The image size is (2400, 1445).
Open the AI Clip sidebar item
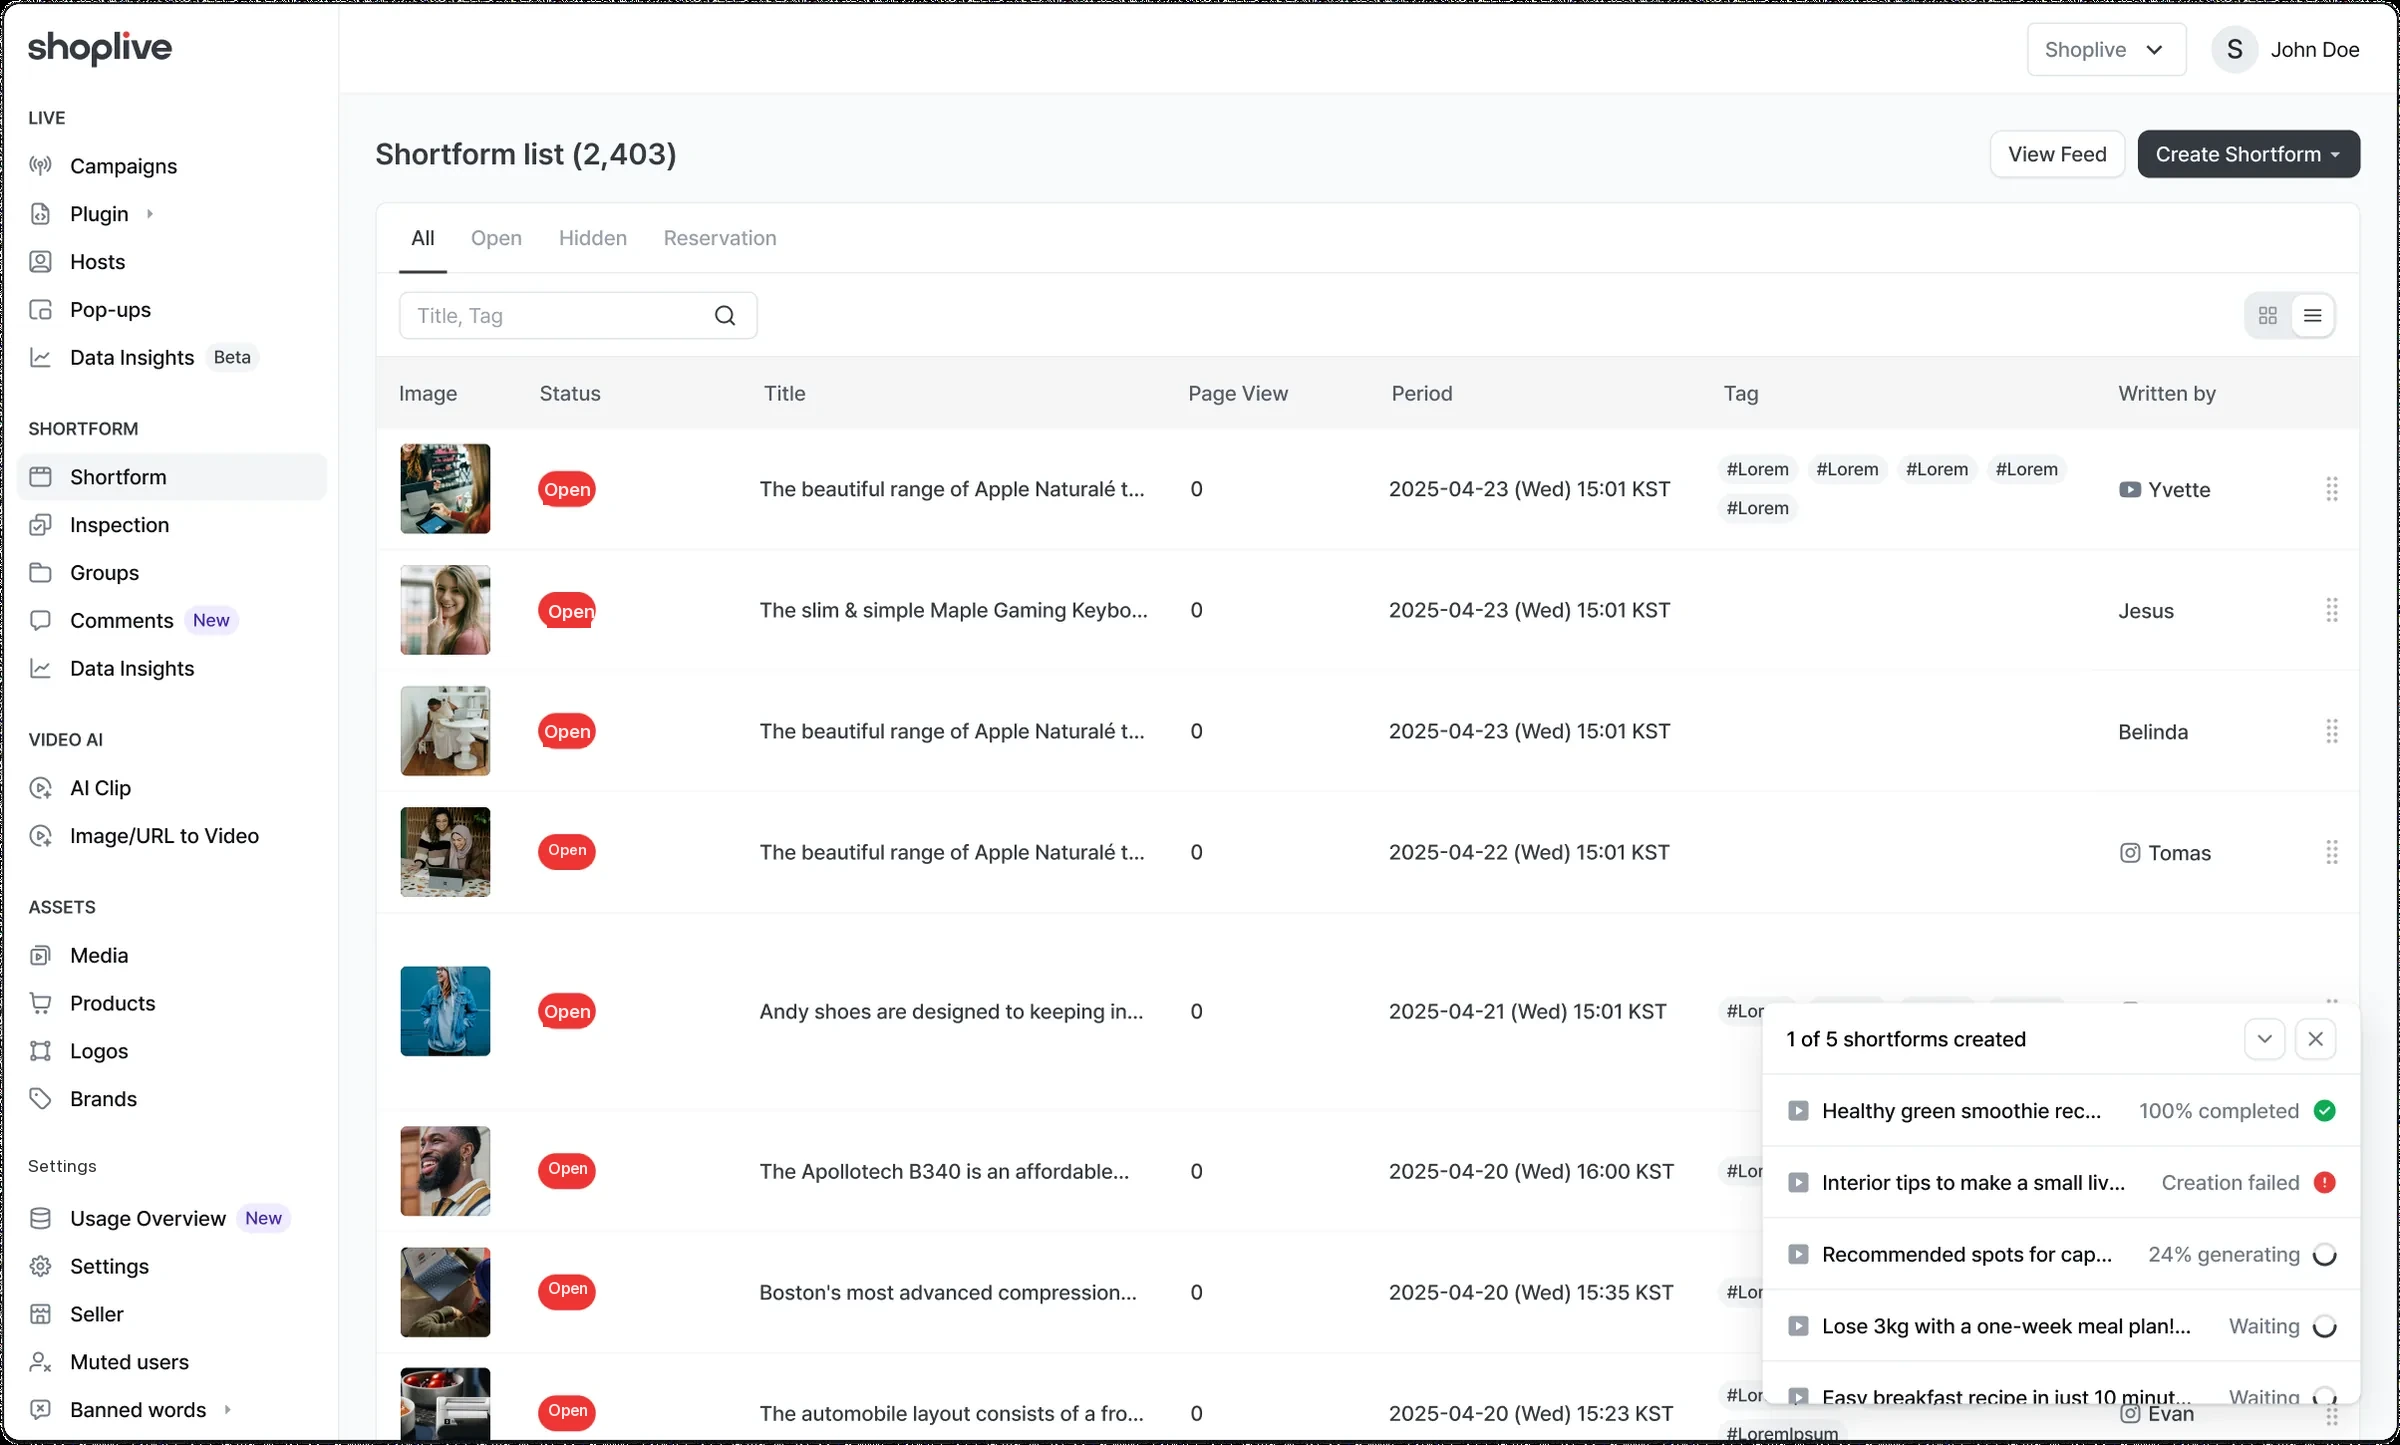(x=100, y=788)
